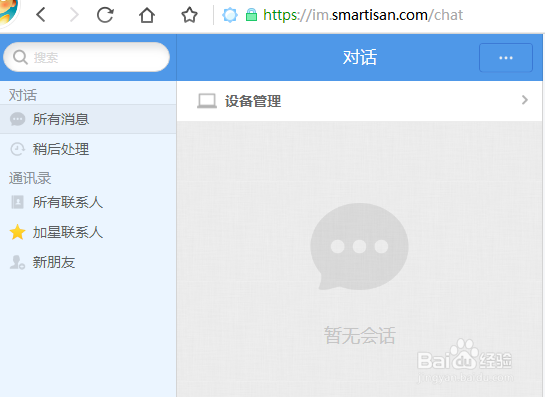Reload the page with the refresh icon

(x=105, y=15)
